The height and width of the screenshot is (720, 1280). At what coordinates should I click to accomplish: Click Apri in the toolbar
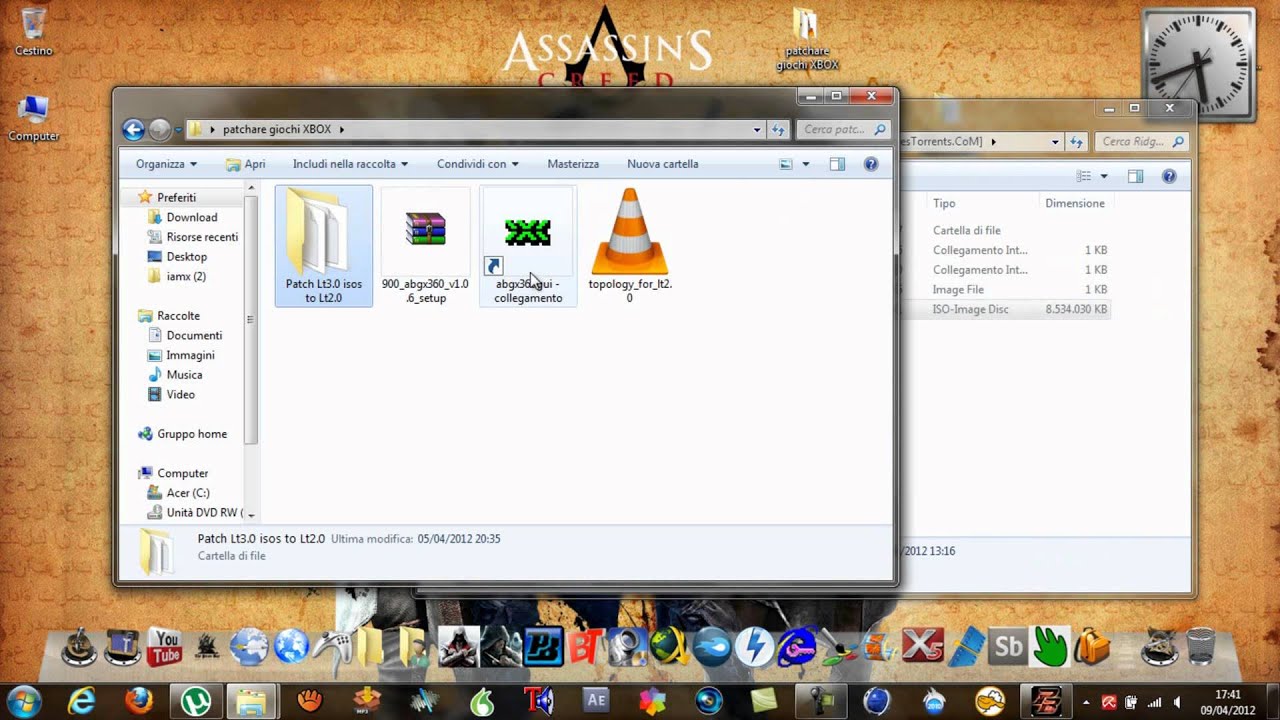[245, 164]
